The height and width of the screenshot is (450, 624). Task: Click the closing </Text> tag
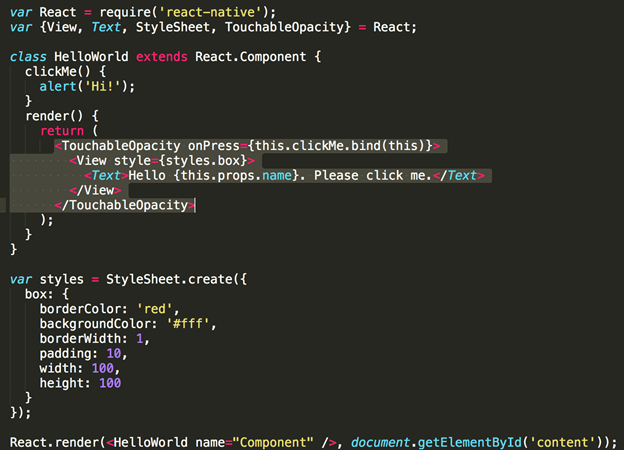coord(458,175)
